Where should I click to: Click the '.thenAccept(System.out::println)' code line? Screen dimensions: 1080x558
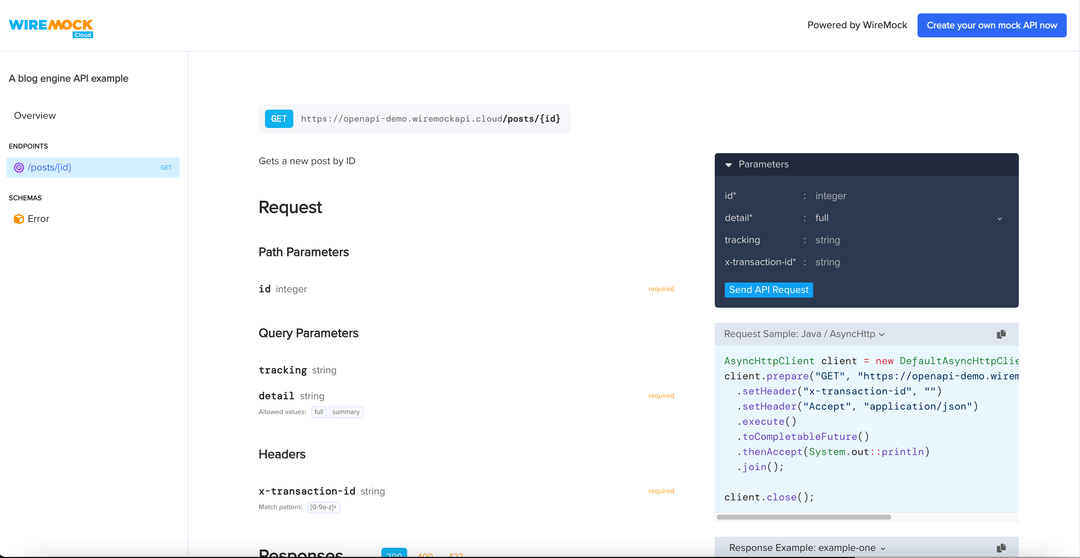tap(833, 452)
